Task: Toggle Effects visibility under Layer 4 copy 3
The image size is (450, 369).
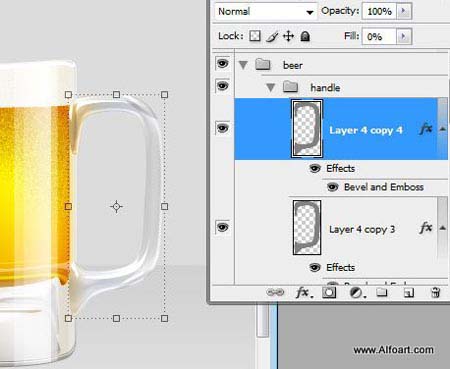Action: pyautogui.click(x=315, y=267)
